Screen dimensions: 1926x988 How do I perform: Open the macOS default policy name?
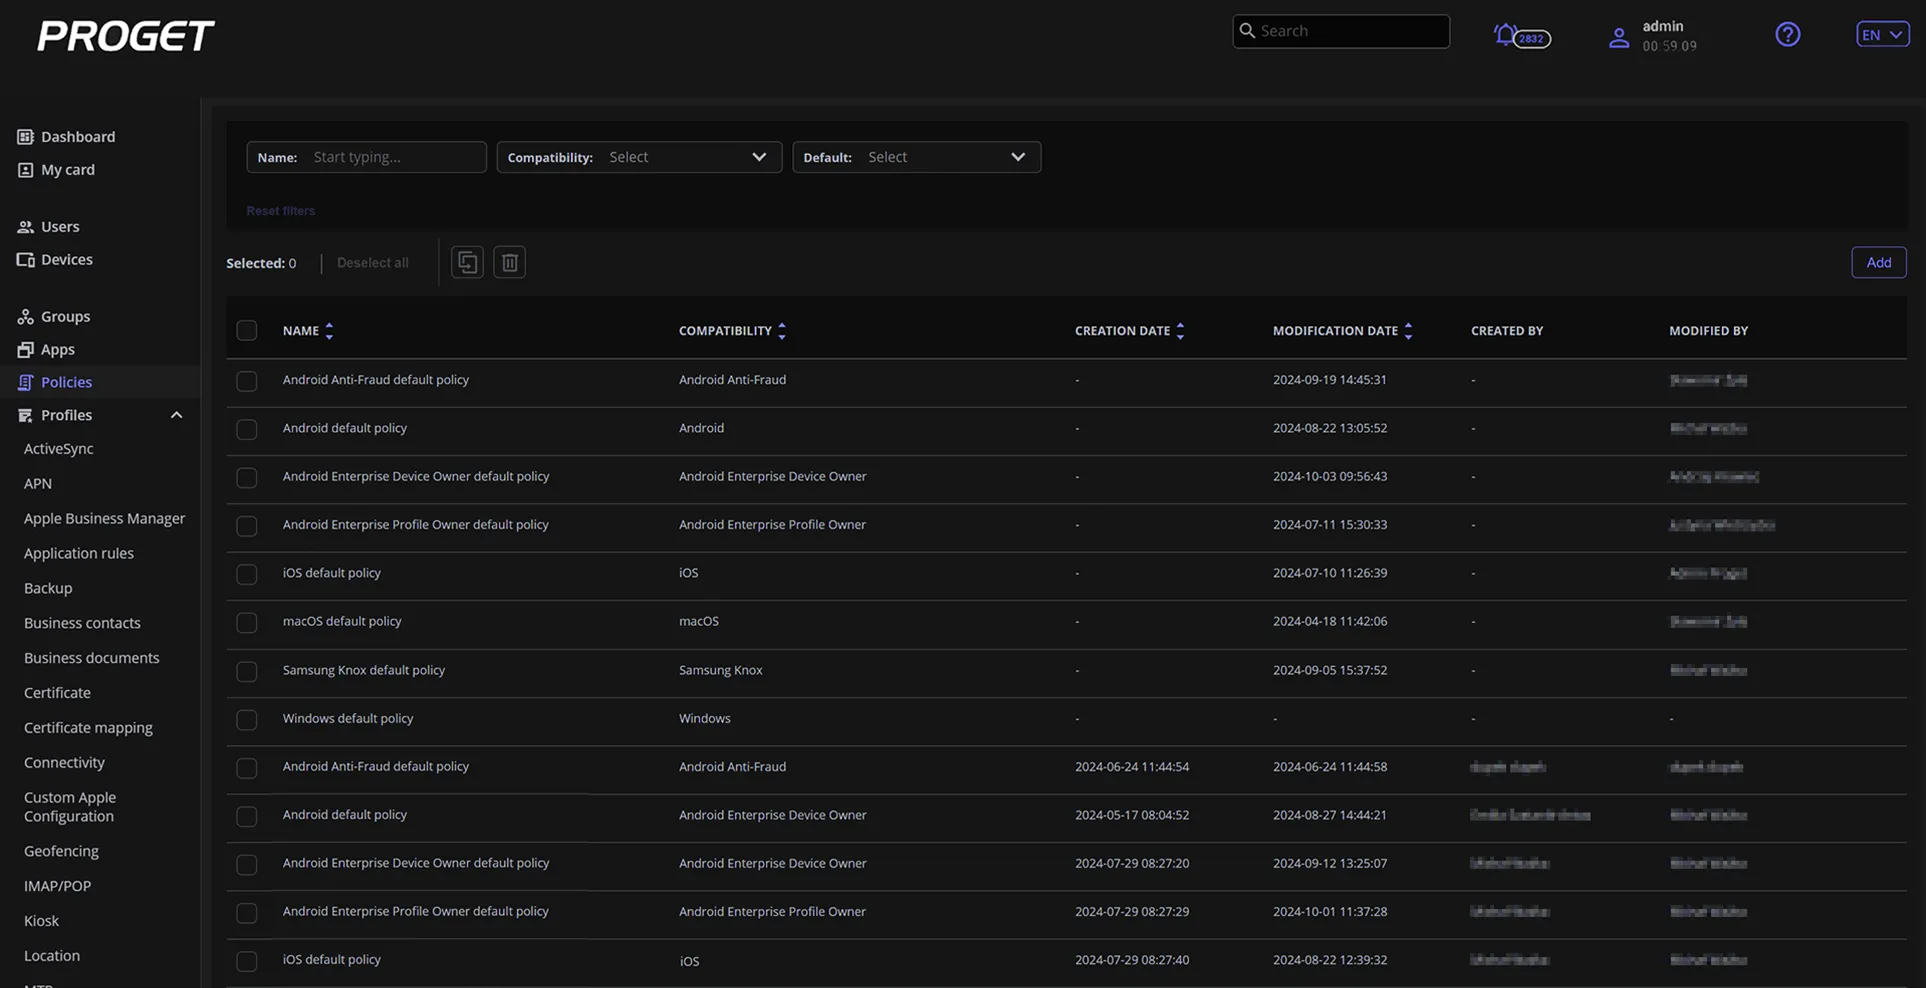341,621
